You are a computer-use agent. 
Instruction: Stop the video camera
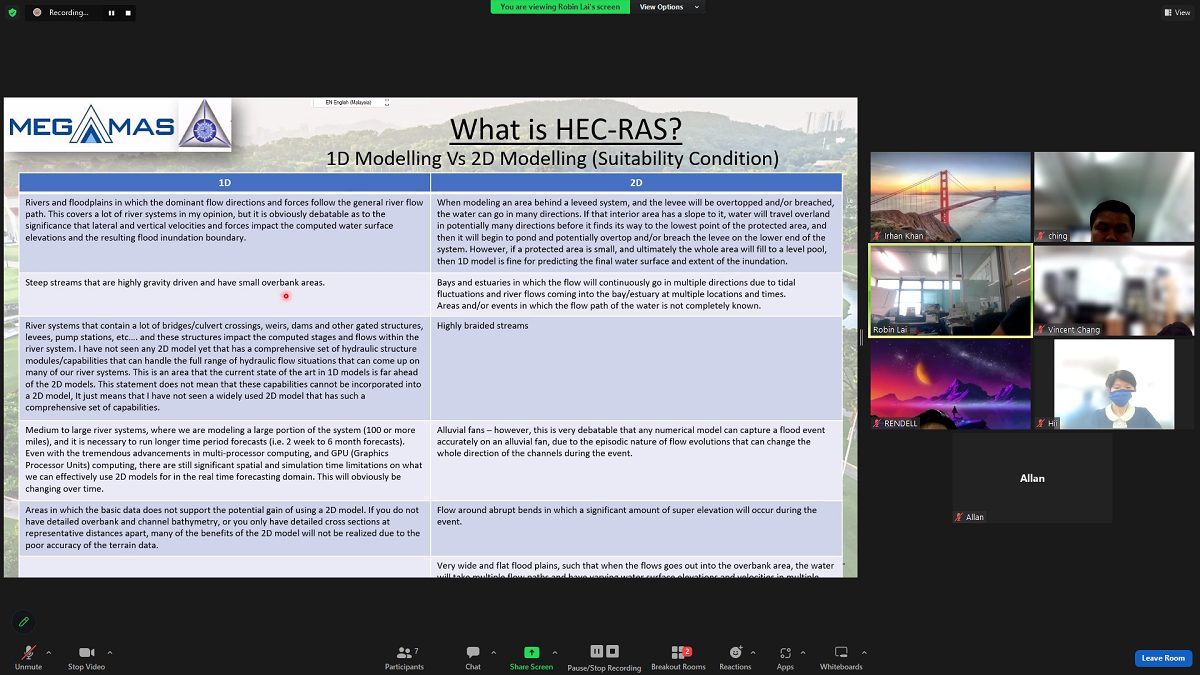pyautogui.click(x=86, y=657)
